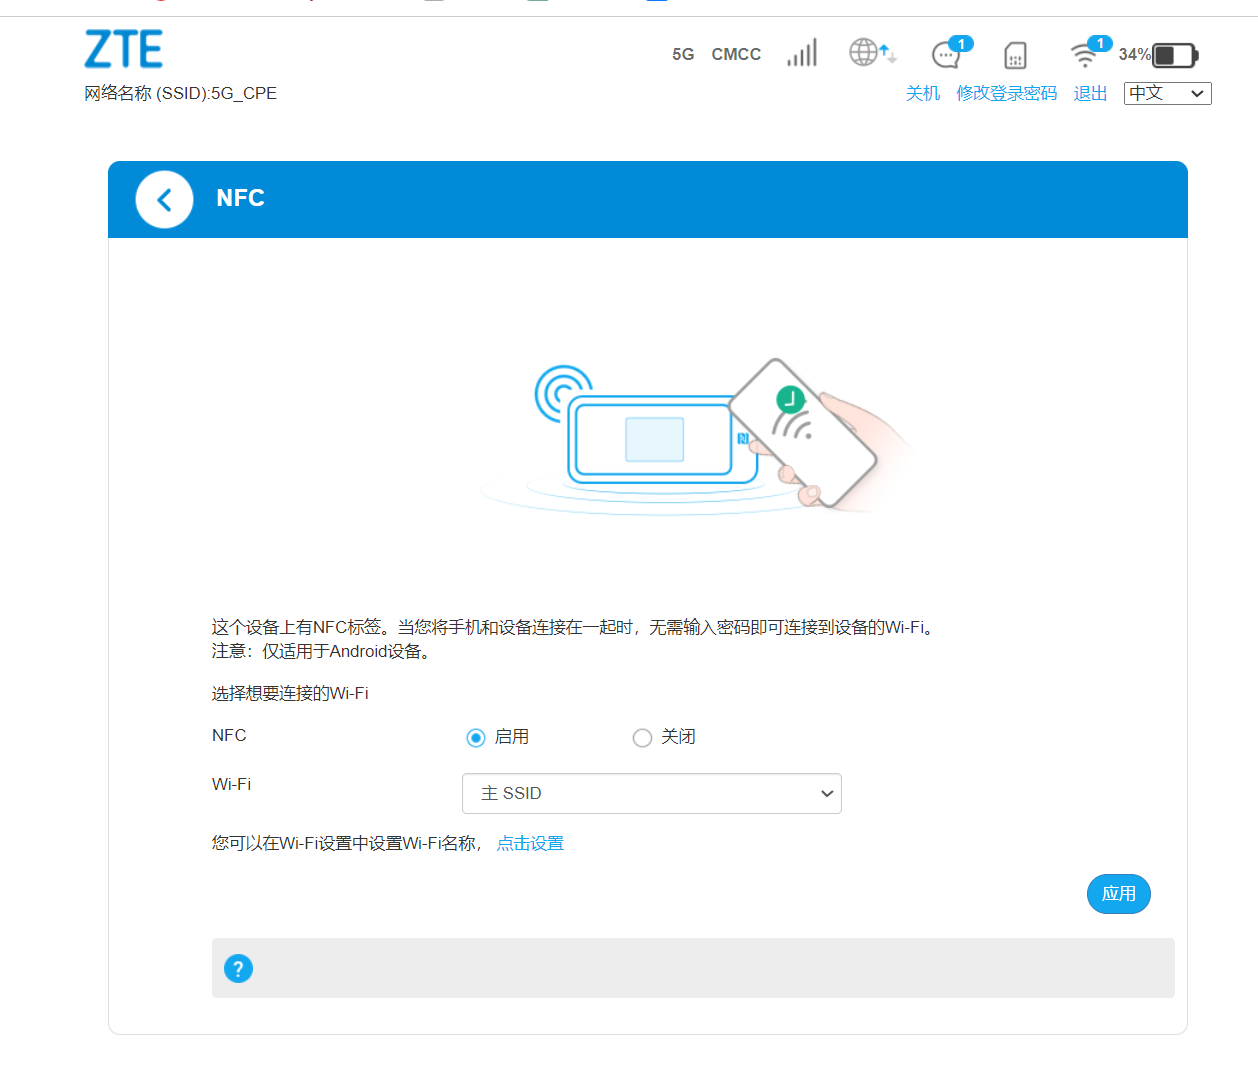Select the 启用 NFC radio button

(476, 738)
